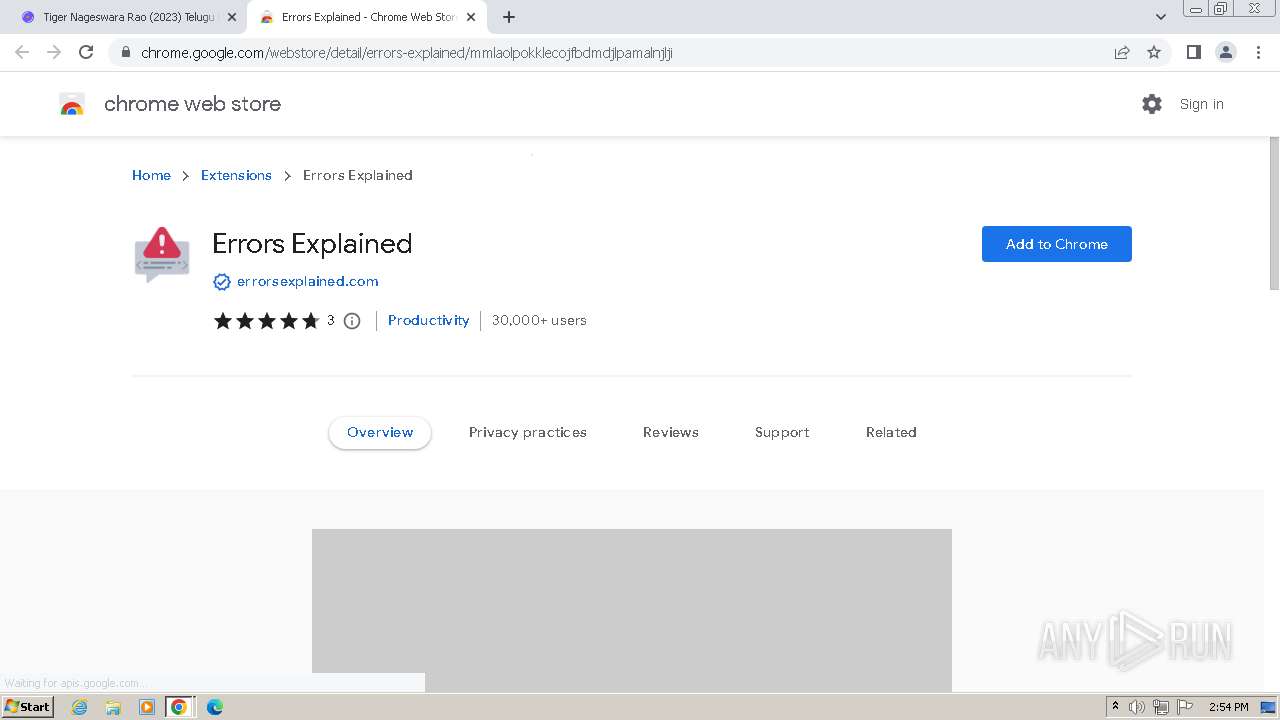Click the five-star rating
This screenshot has width=1280, height=720.
click(x=266, y=321)
